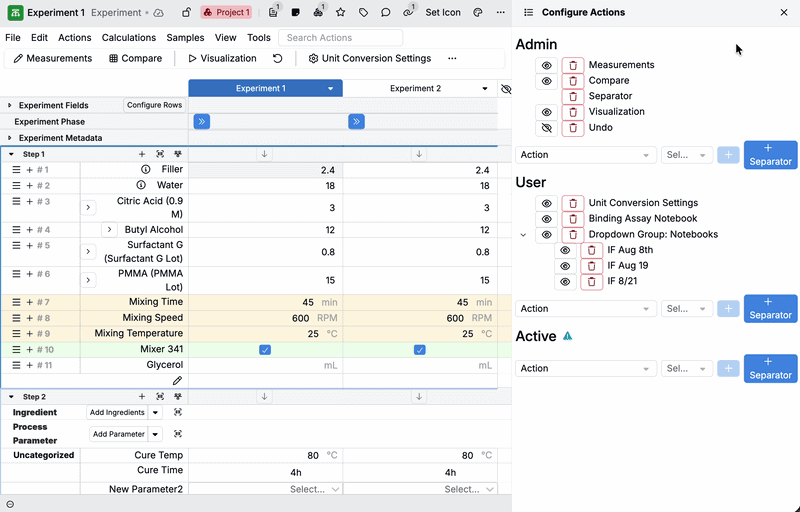Delete the Measurements action with trash icon

click(x=572, y=65)
